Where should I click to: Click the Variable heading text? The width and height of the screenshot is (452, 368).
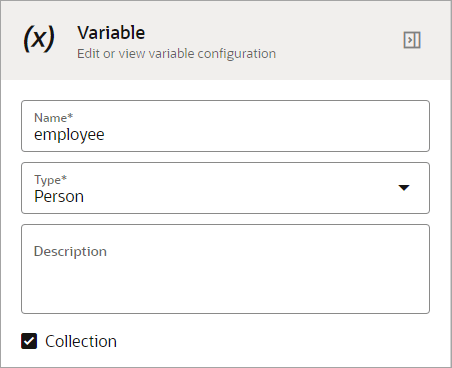(111, 33)
